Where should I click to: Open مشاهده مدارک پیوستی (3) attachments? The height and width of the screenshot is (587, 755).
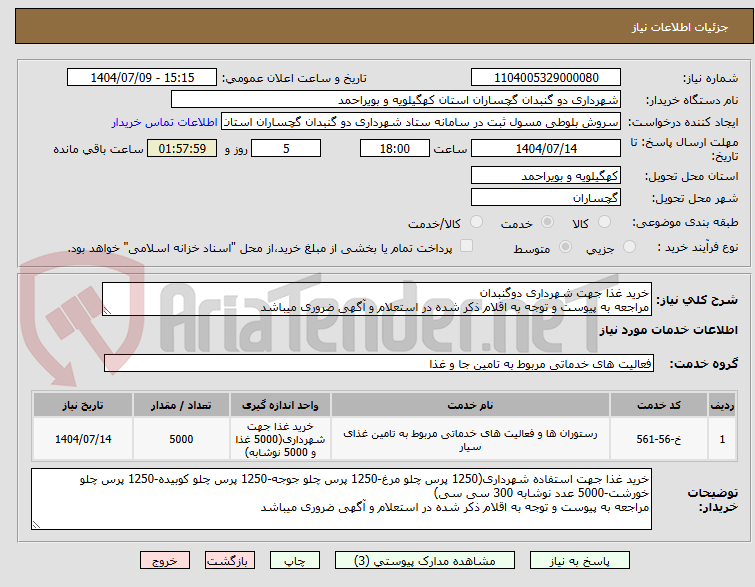pos(425,561)
